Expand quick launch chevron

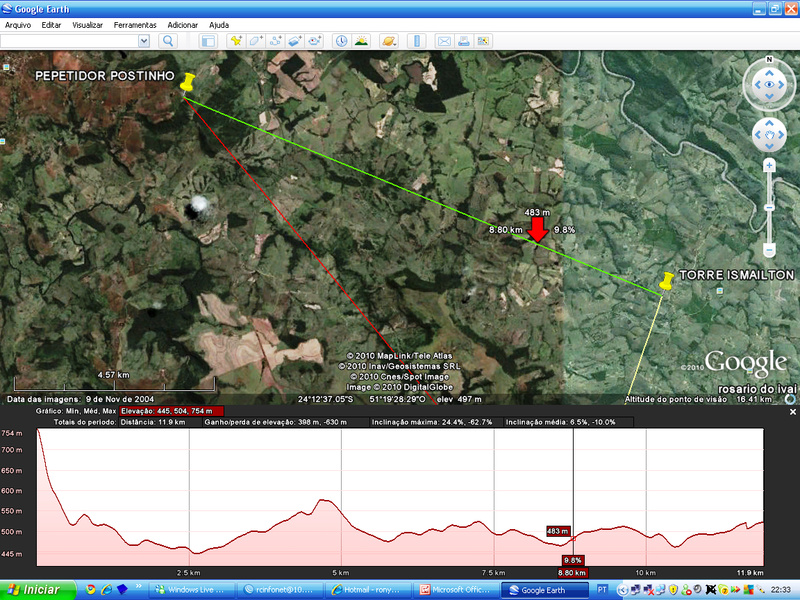138,588
